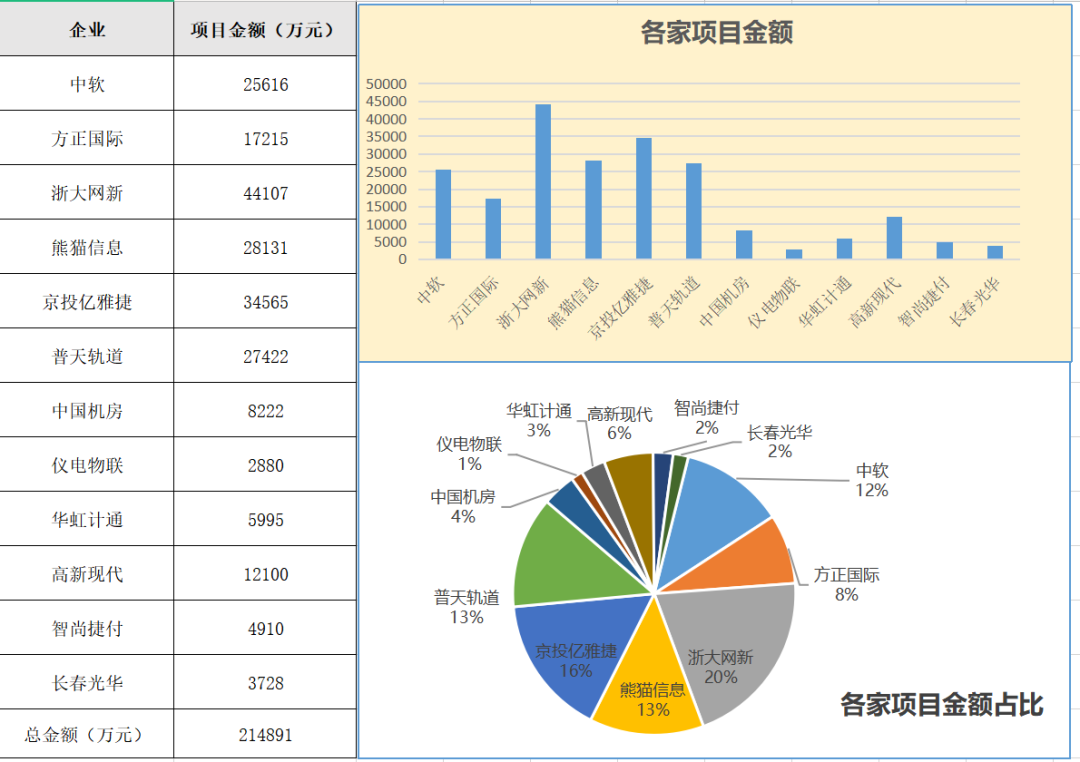The height and width of the screenshot is (762, 1080).
Task: Click the 中国机房 4% pie data label
Action: 463,506
